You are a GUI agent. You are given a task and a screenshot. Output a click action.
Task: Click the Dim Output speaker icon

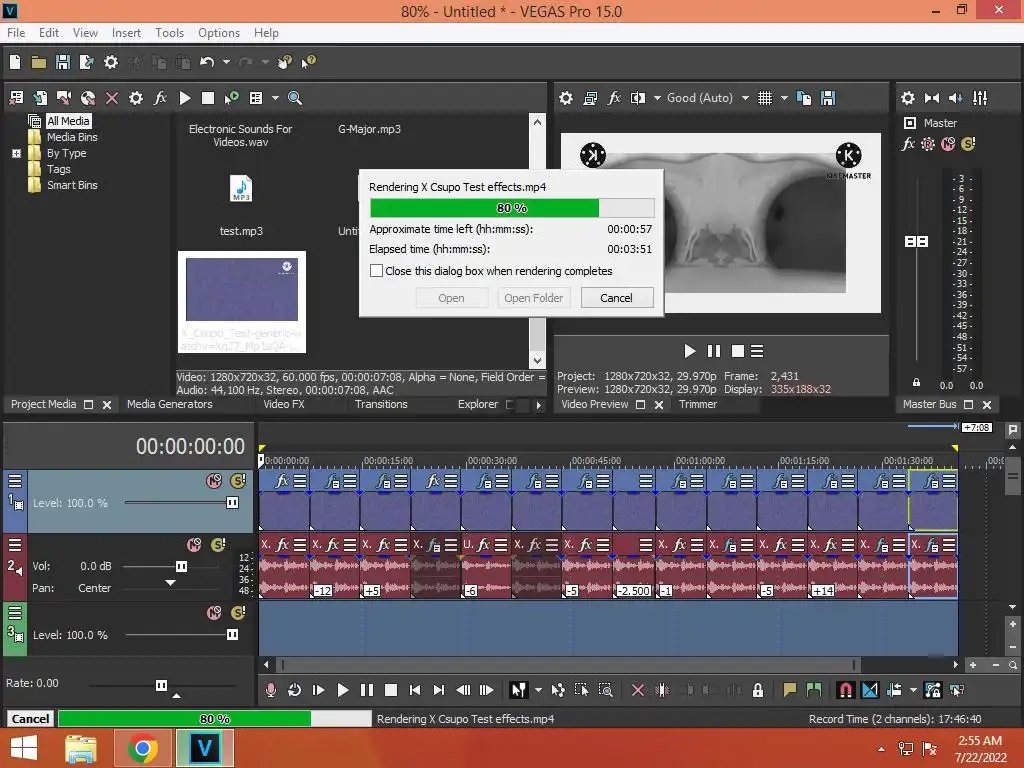(955, 98)
